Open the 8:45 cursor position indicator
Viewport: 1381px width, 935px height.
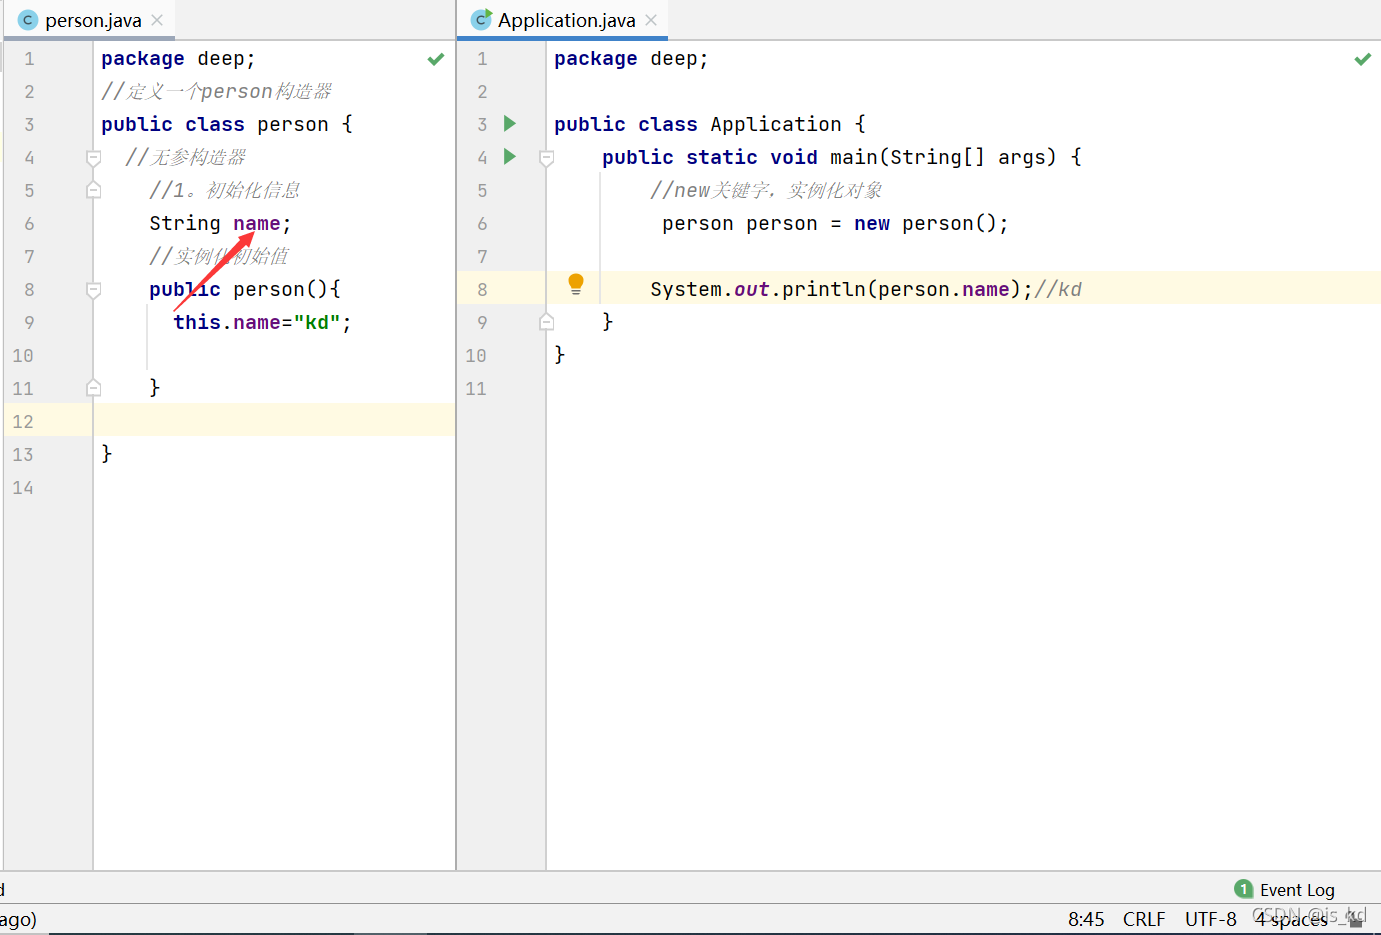[x=1086, y=919]
